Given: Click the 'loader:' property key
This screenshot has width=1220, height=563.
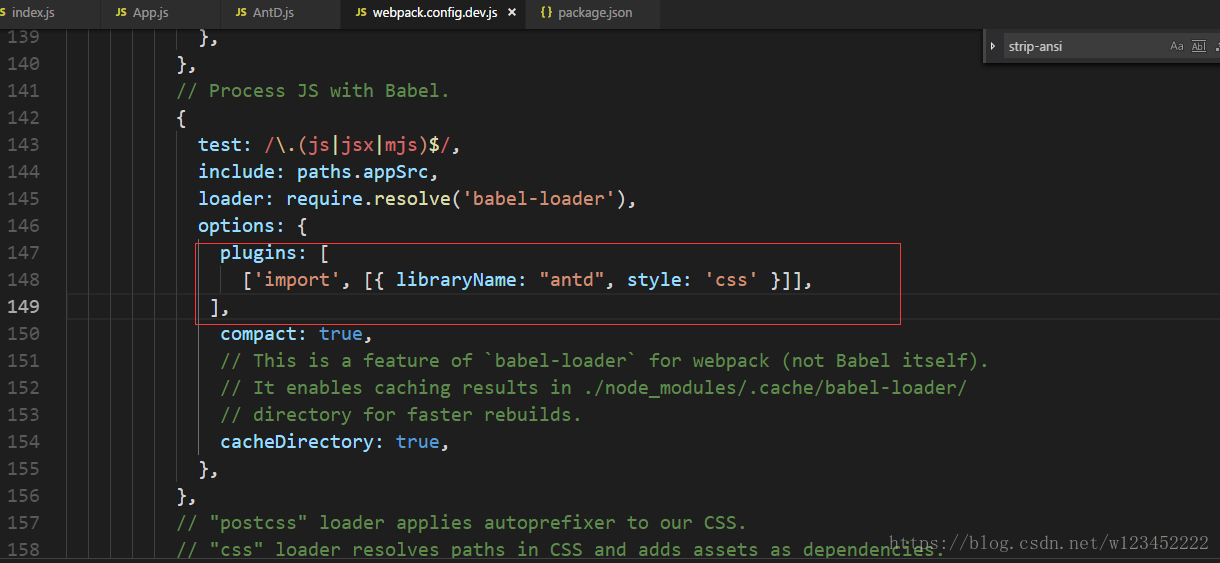Looking at the screenshot, I should coord(236,199).
